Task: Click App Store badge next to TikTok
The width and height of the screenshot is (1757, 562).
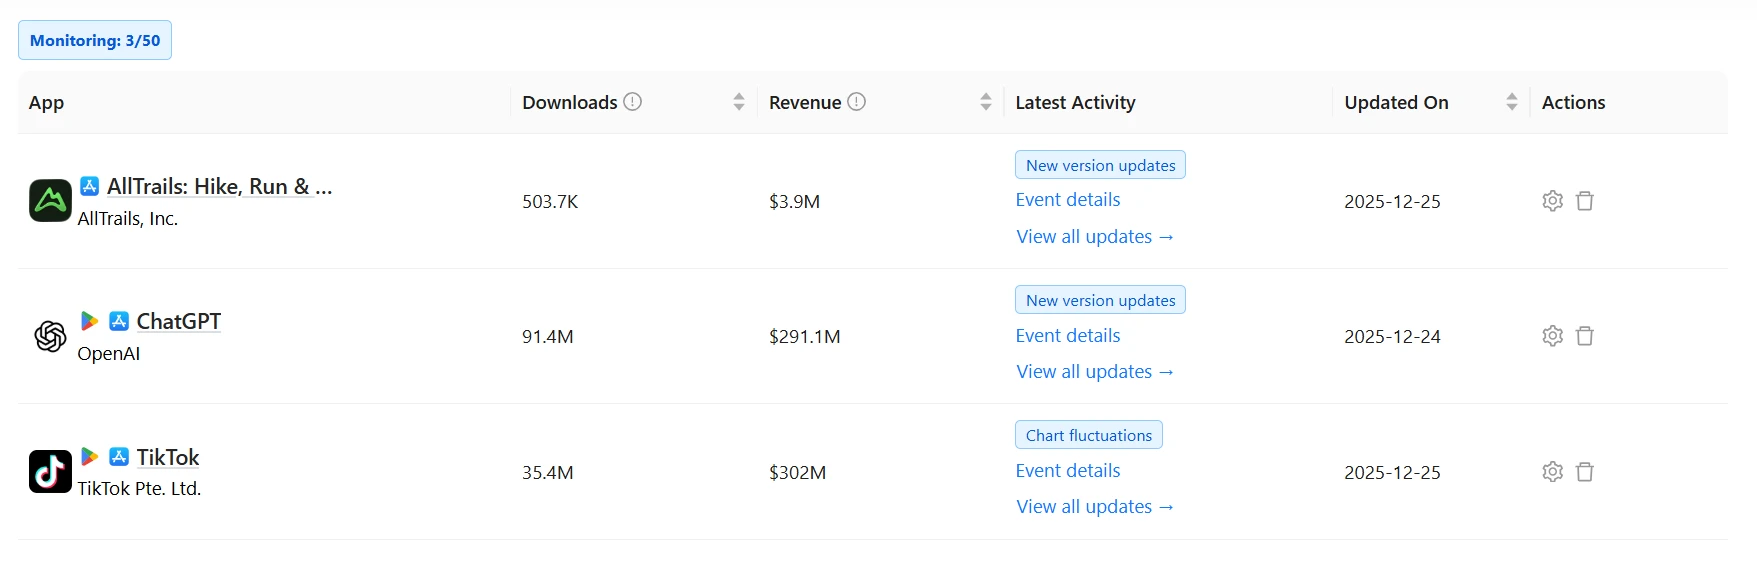Action: click(x=119, y=456)
